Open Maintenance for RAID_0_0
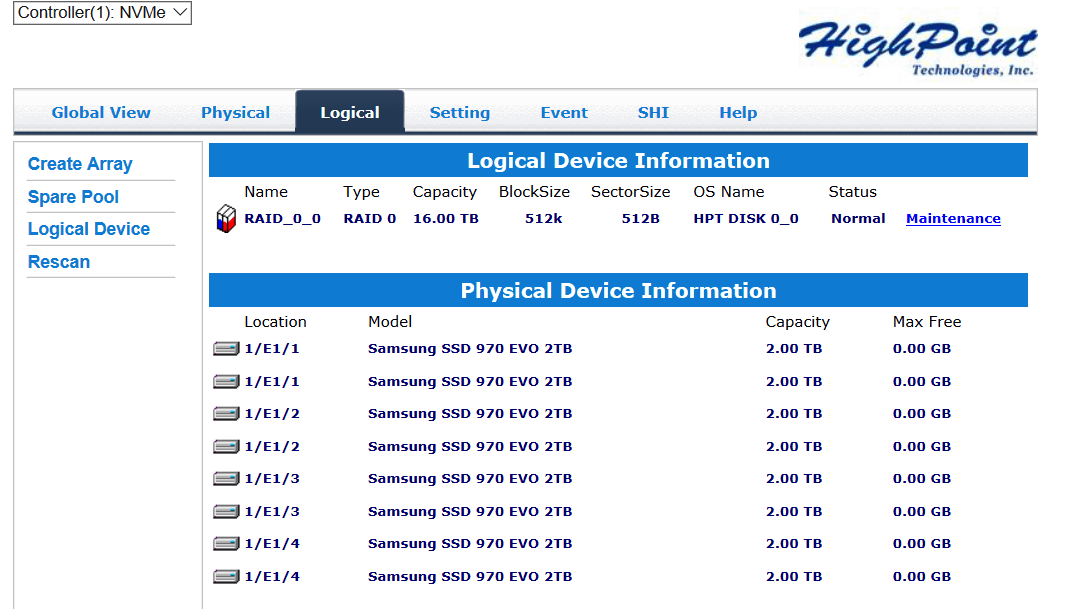 (x=953, y=219)
